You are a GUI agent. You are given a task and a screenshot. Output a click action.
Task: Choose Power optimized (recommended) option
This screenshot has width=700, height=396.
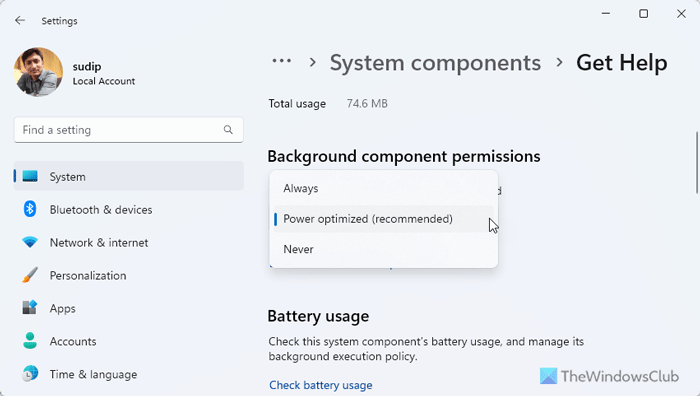coord(383,219)
